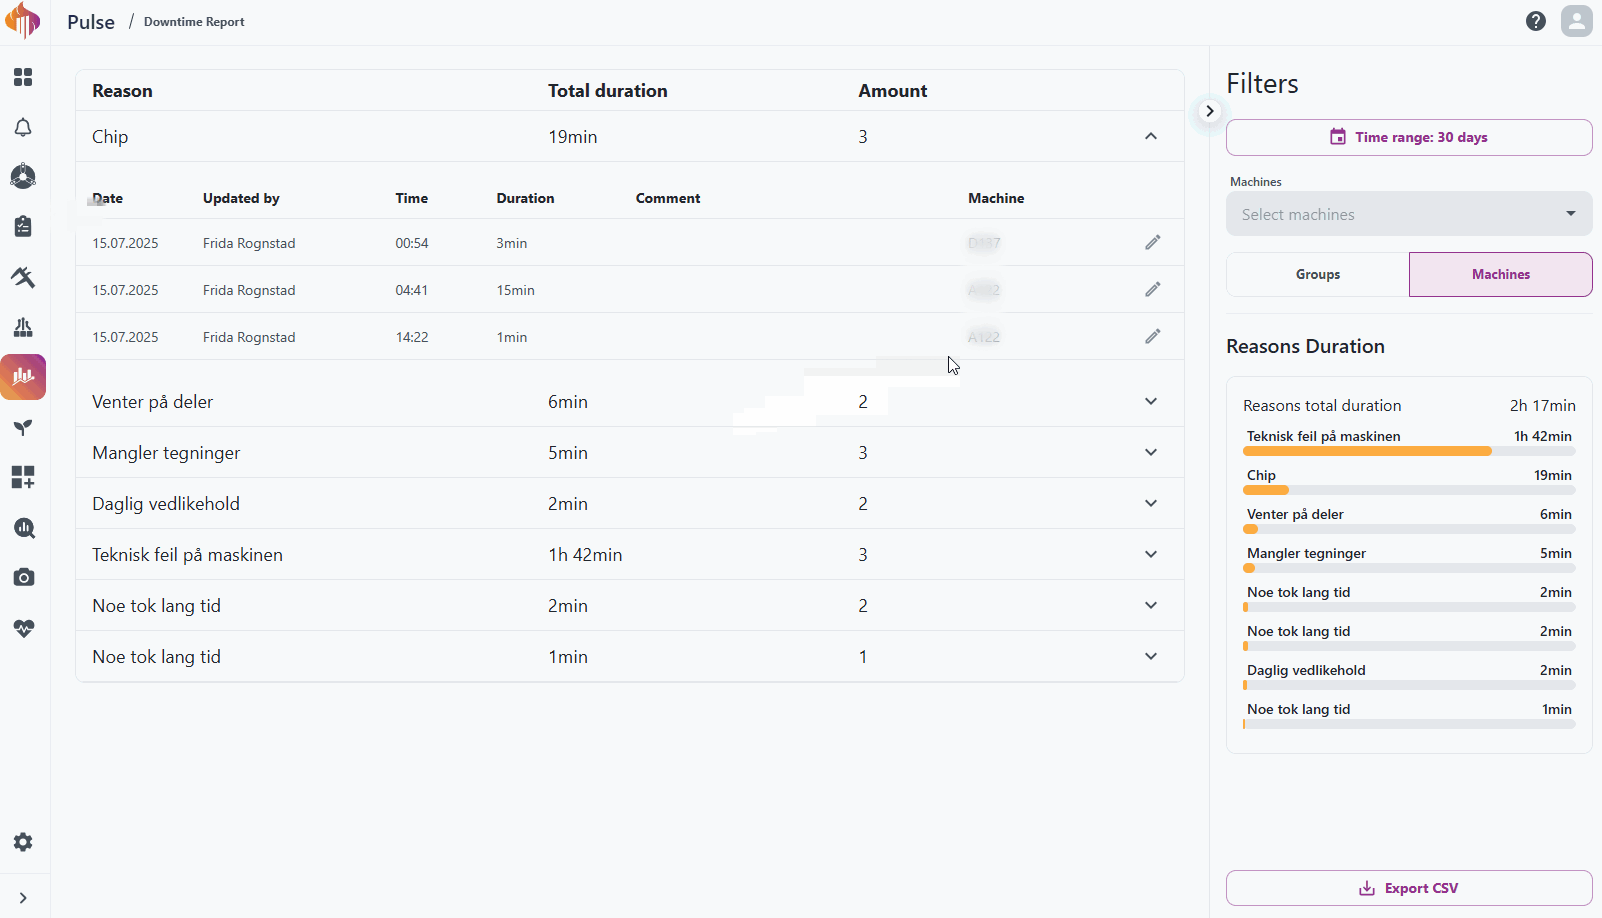Collapse the Chip reason row
The height and width of the screenshot is (918, 1602).
[1150, 137]
